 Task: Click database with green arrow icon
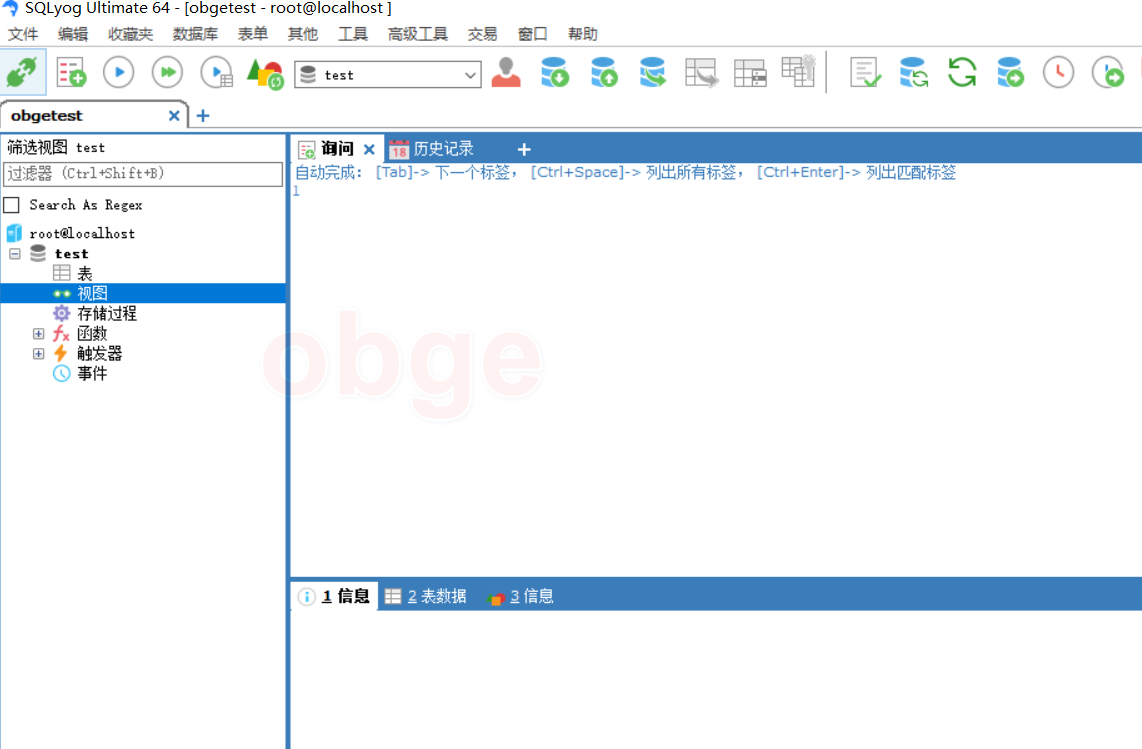tap(1010, 72)
